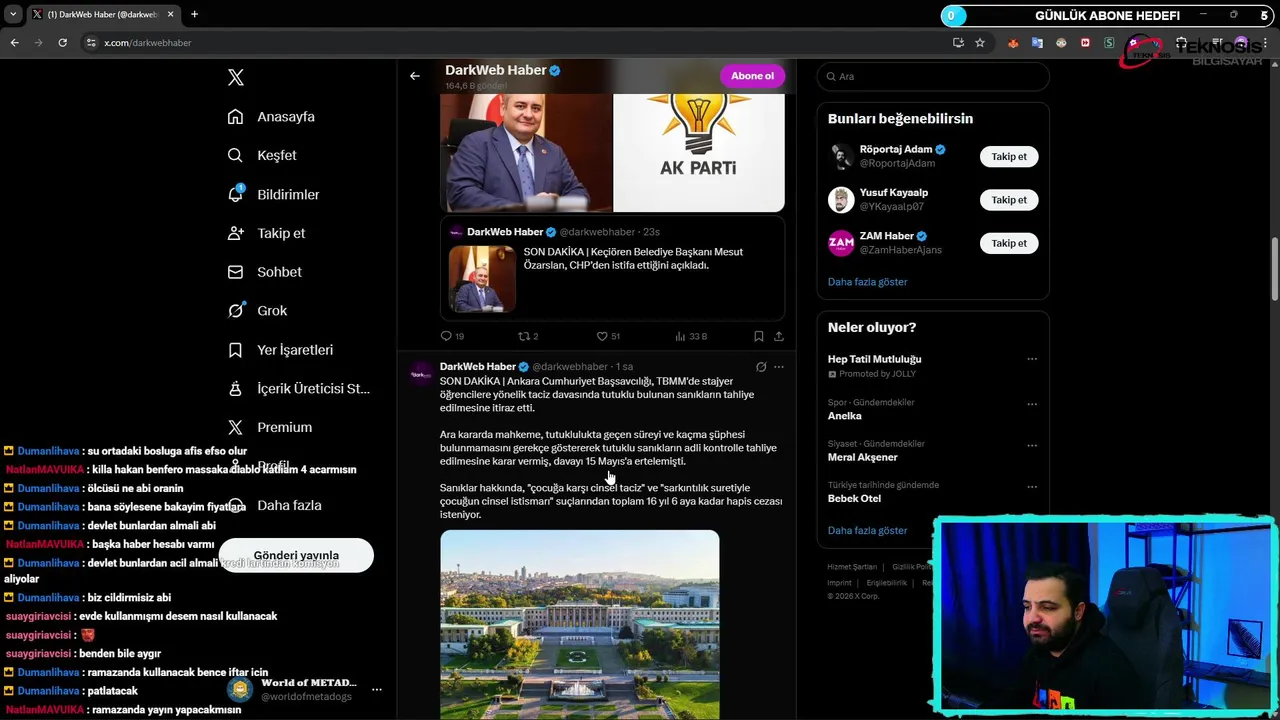View analytics showing 33 B views
1280x720 pixels.
click(x=691, y=336)
